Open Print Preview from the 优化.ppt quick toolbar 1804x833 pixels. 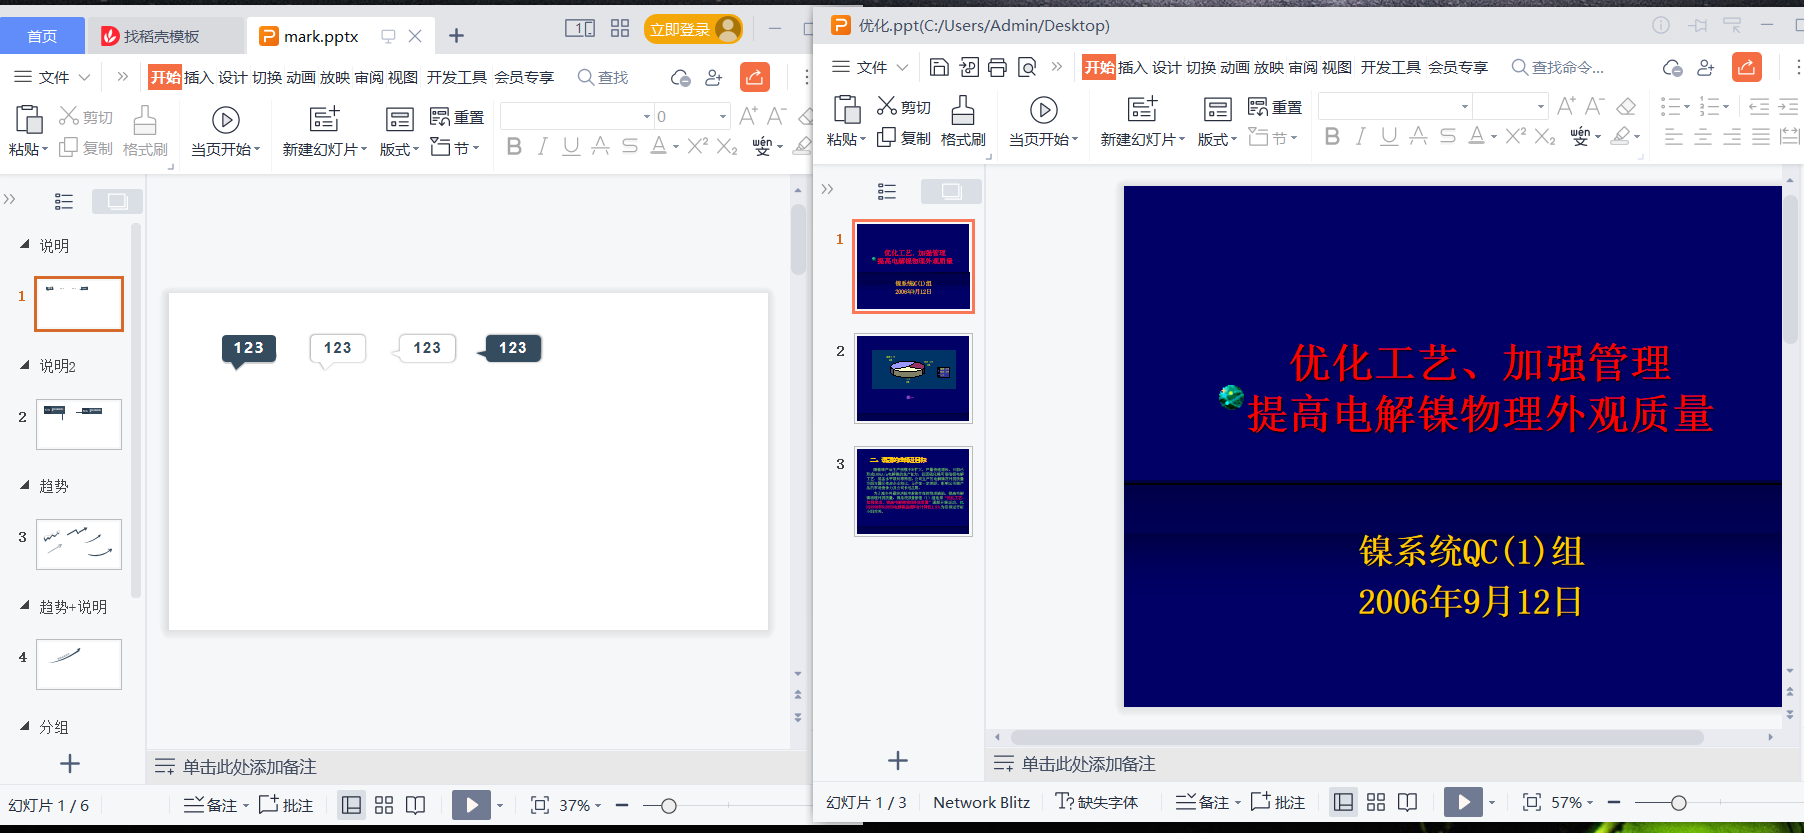pyautogui.click(x=1027, y=67)
